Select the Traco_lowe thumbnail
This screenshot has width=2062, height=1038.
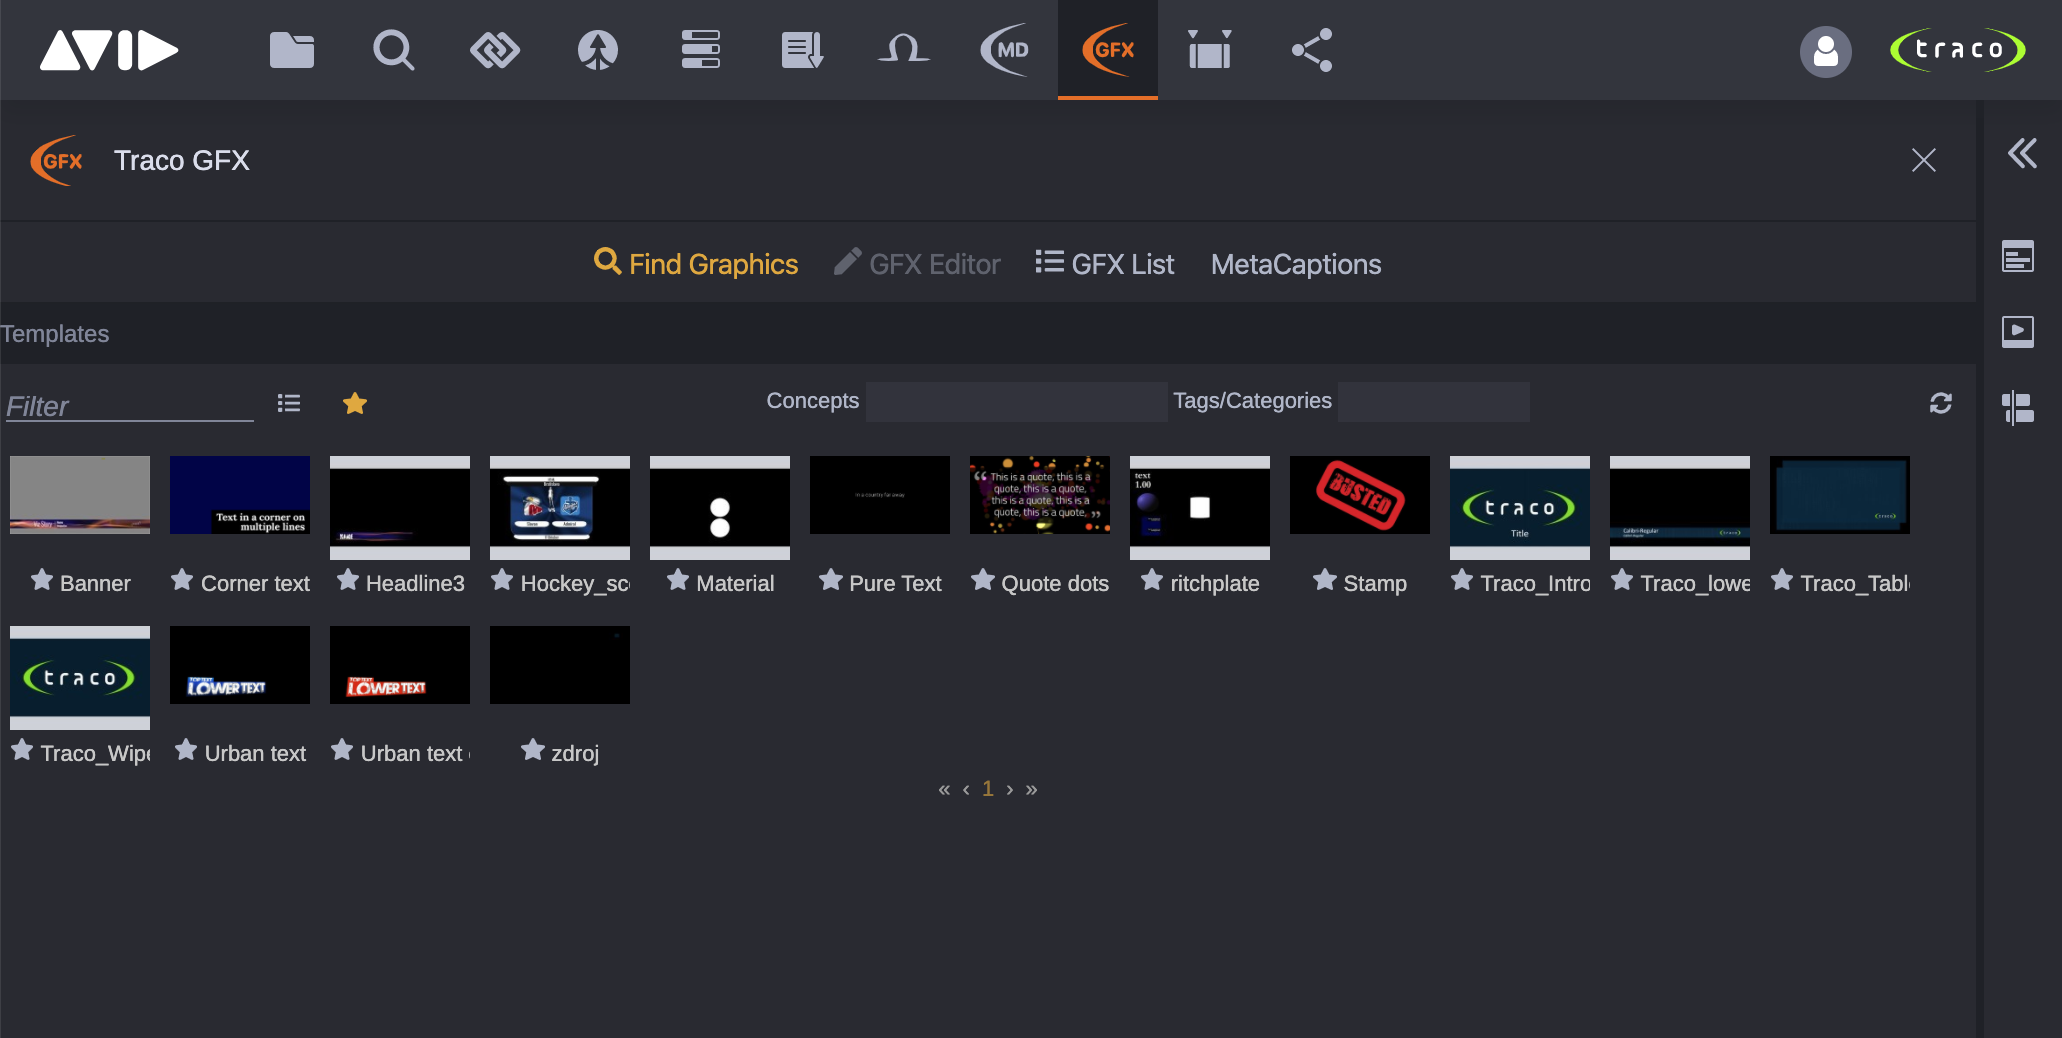click(x=1680, y=508)
